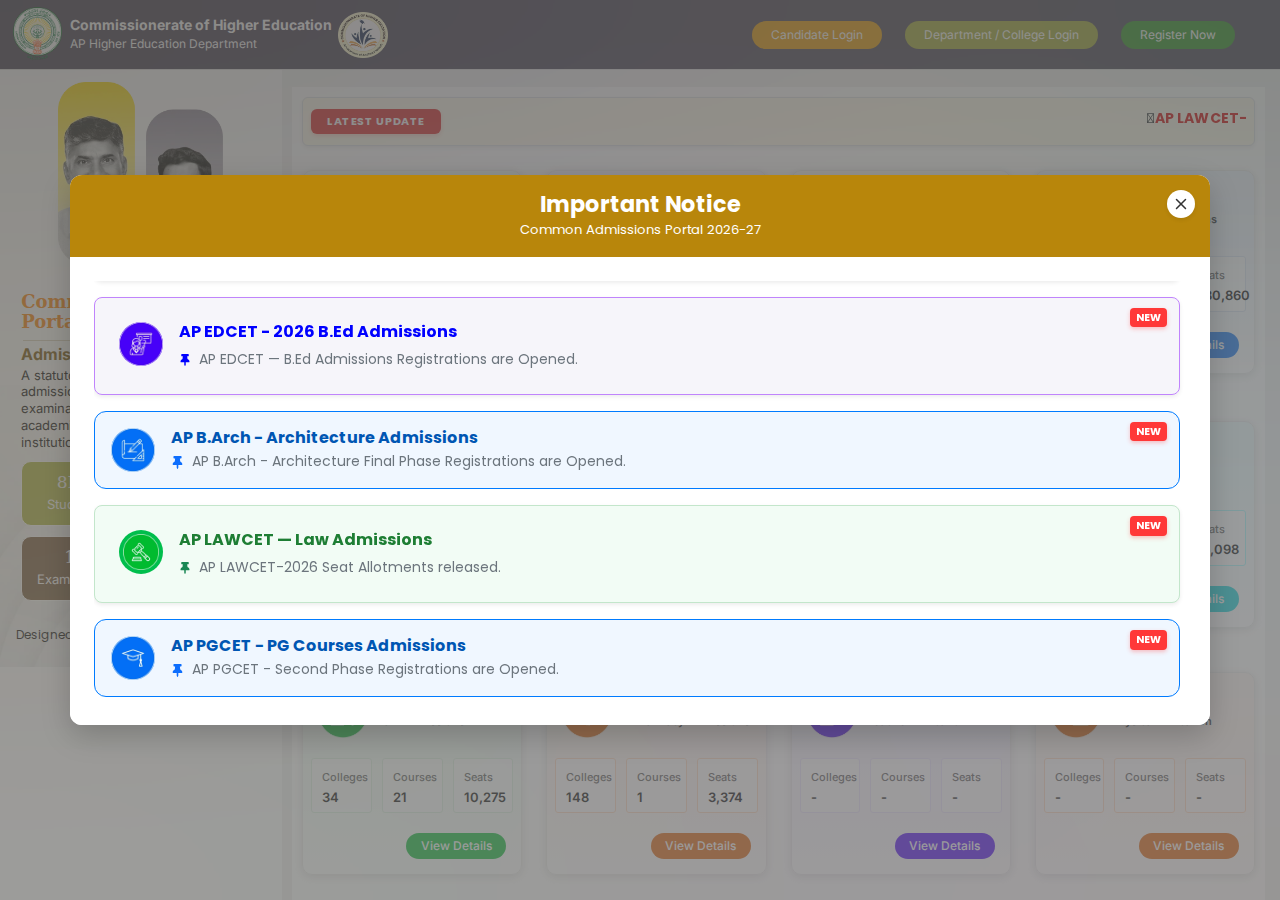Image resolution: width=1280 pixels, height=900 pixels.
Task: Click the Seats 10,275 stat box
Action: (x=483, y=786)
